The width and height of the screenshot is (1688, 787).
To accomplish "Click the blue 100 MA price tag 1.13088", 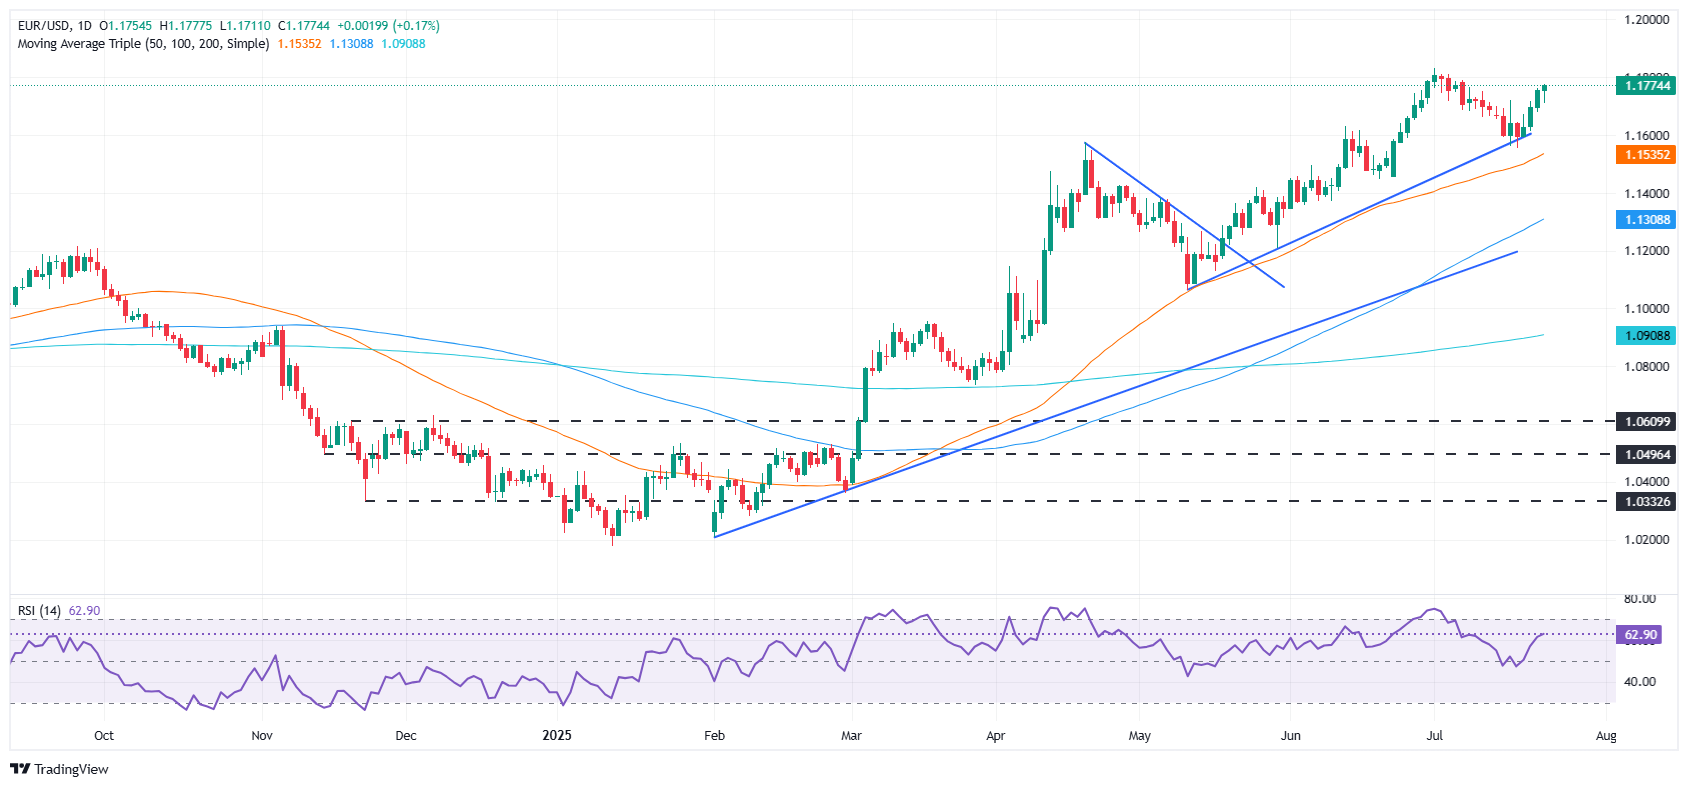I will [1646, 220].
